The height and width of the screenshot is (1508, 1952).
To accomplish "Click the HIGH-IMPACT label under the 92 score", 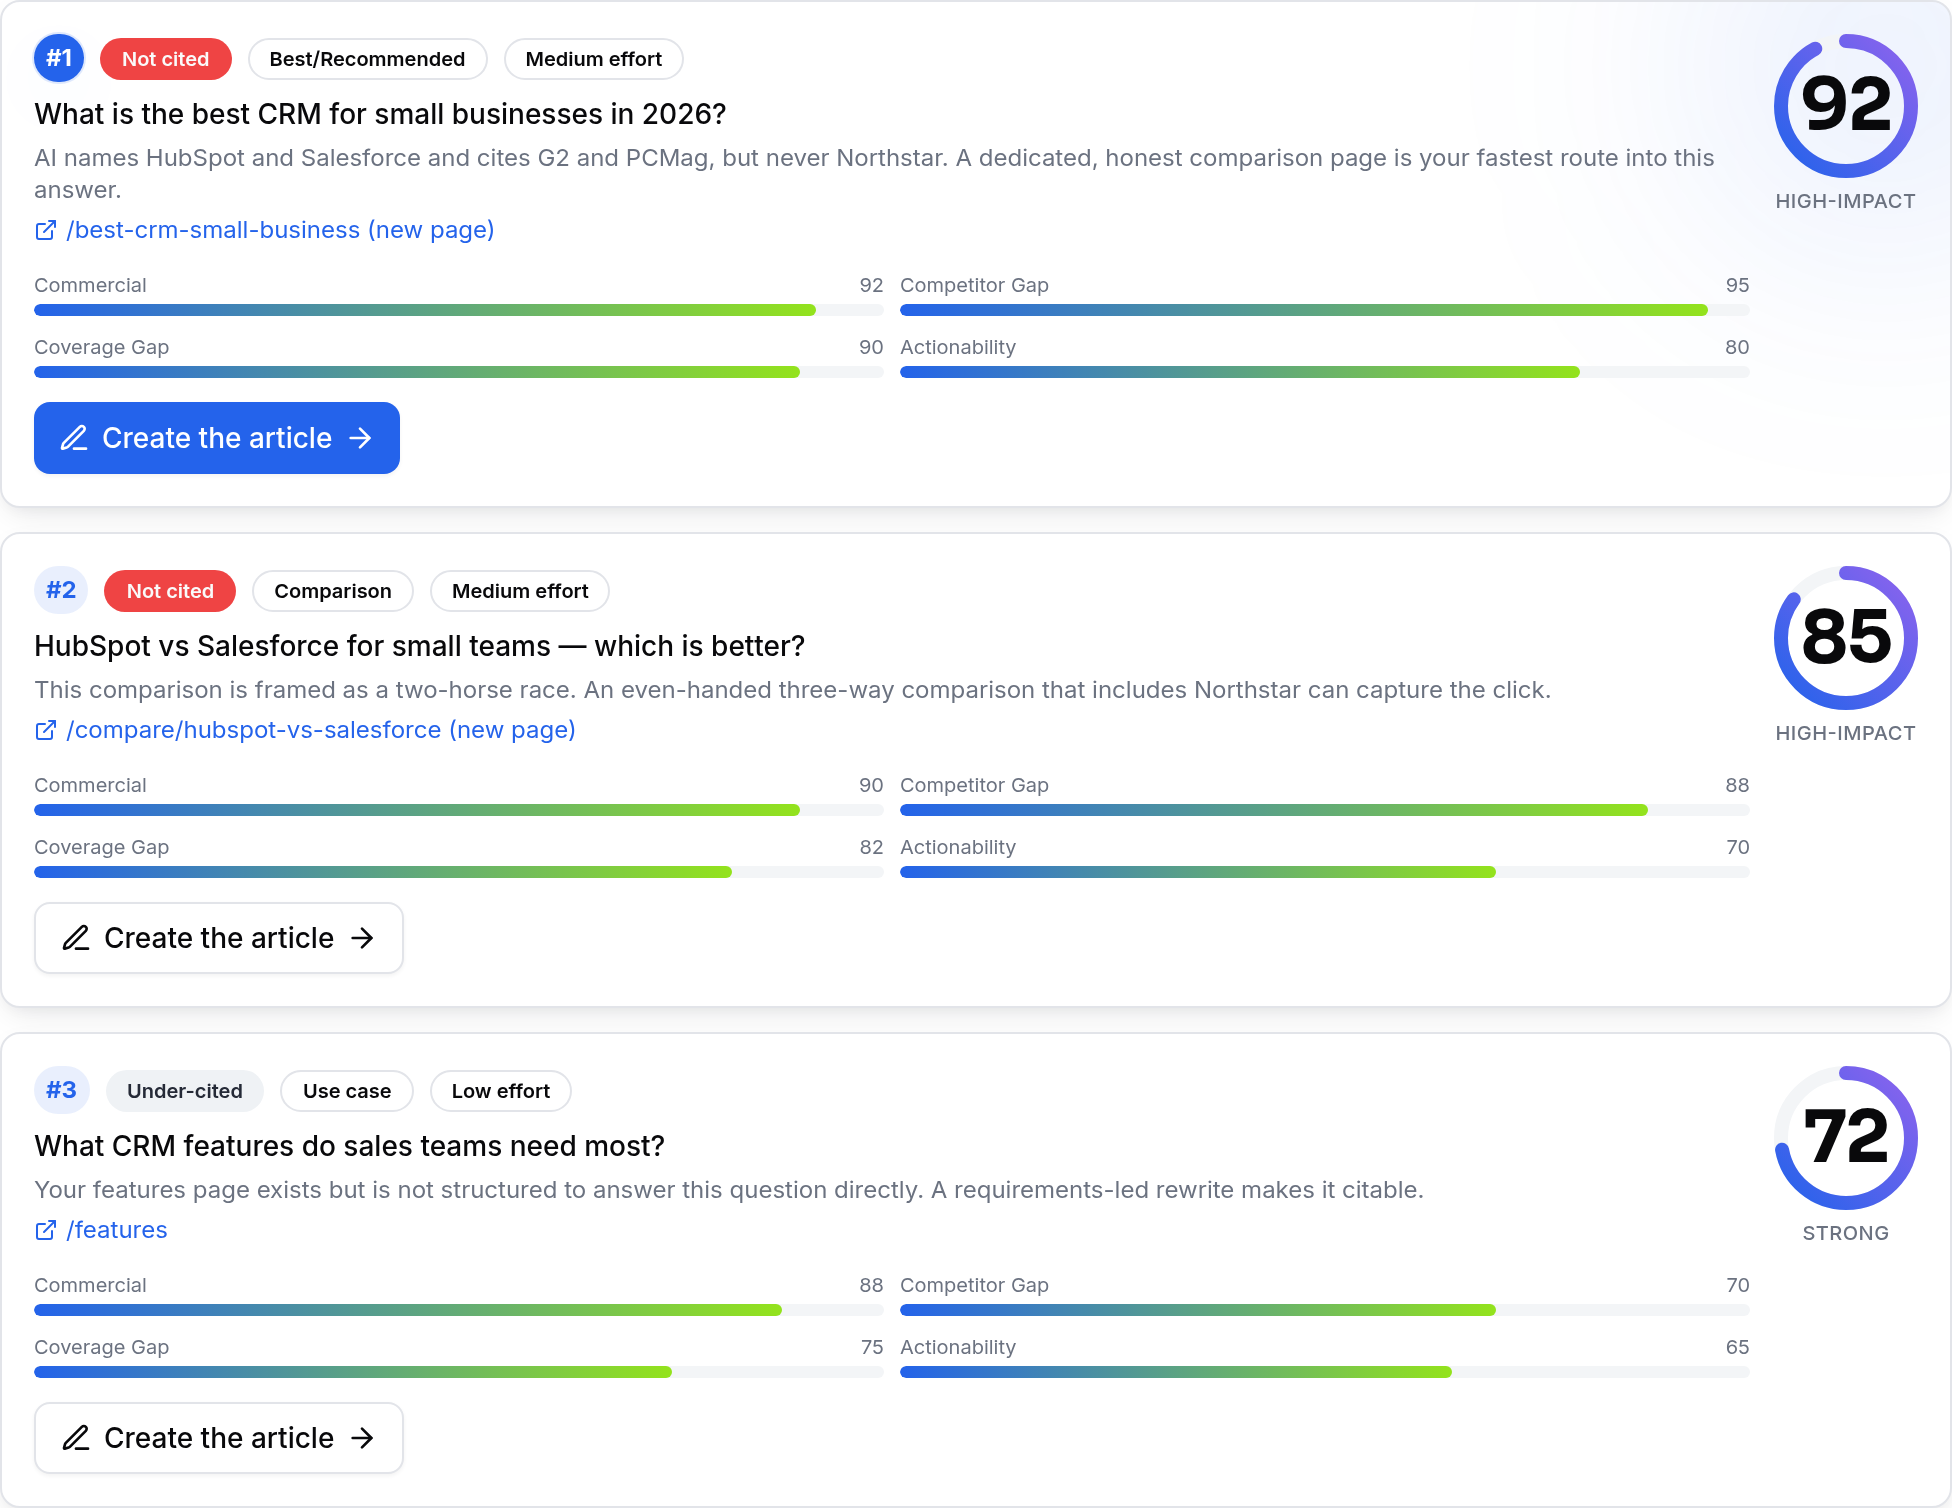I will [x=1846, y=201].
